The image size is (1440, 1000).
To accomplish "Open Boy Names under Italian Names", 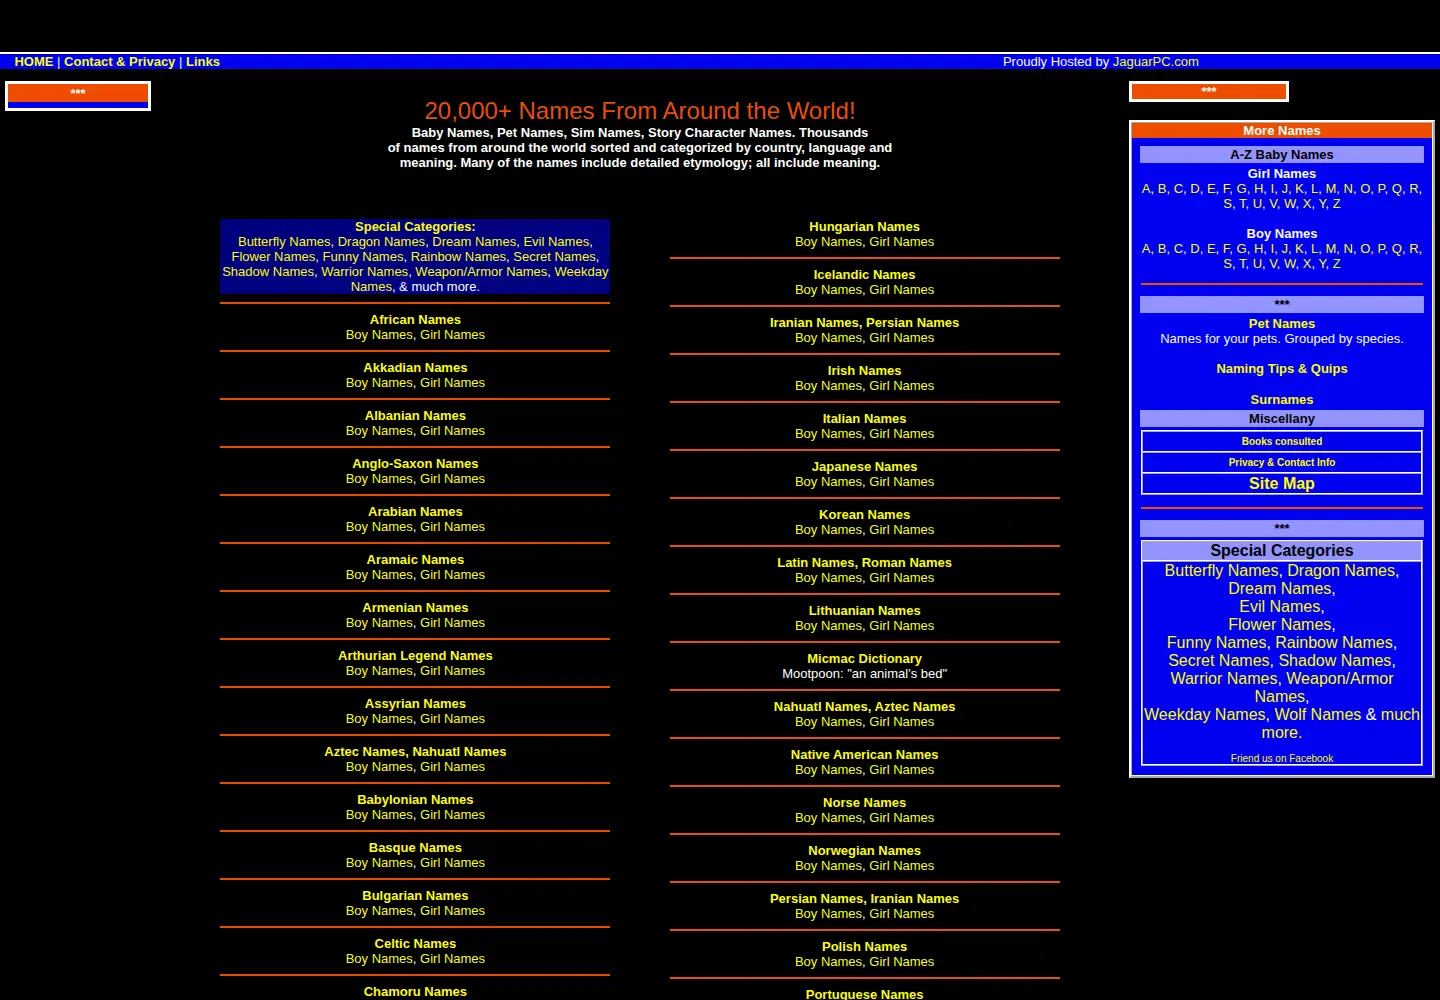I will [828, 434].
